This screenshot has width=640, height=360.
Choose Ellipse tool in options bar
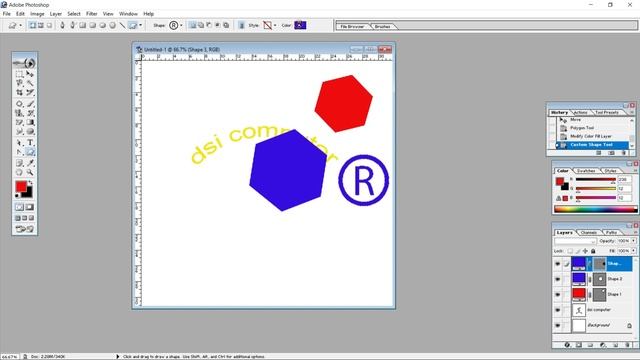coord(102,25)
